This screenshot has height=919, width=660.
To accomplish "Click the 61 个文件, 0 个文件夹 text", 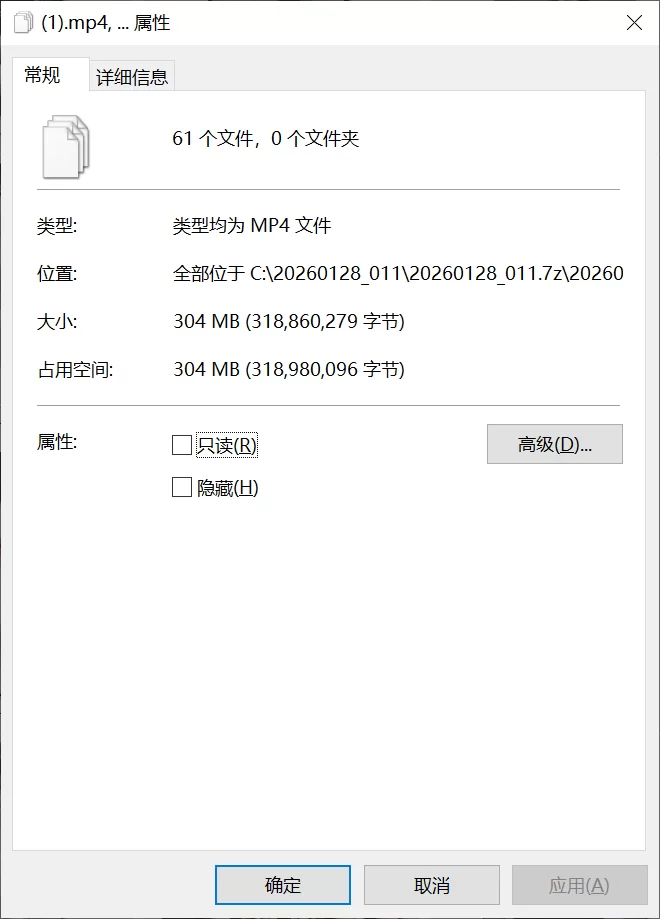I will pos(266,138).
